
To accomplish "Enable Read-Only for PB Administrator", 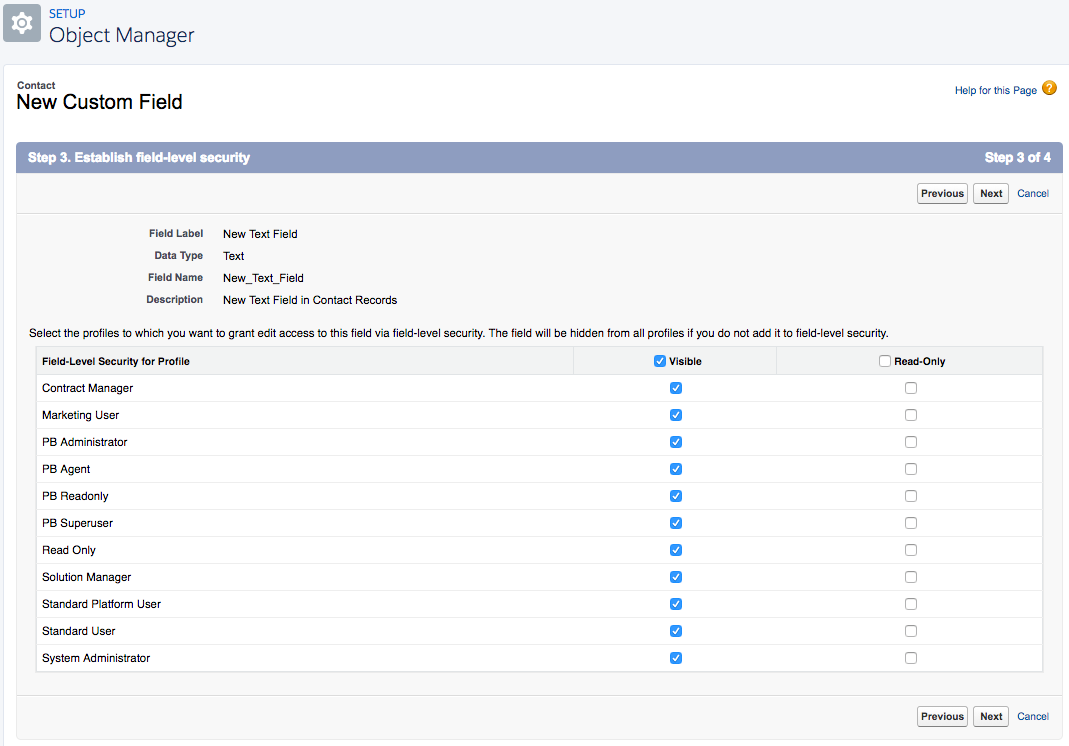I will coord(910,441).
